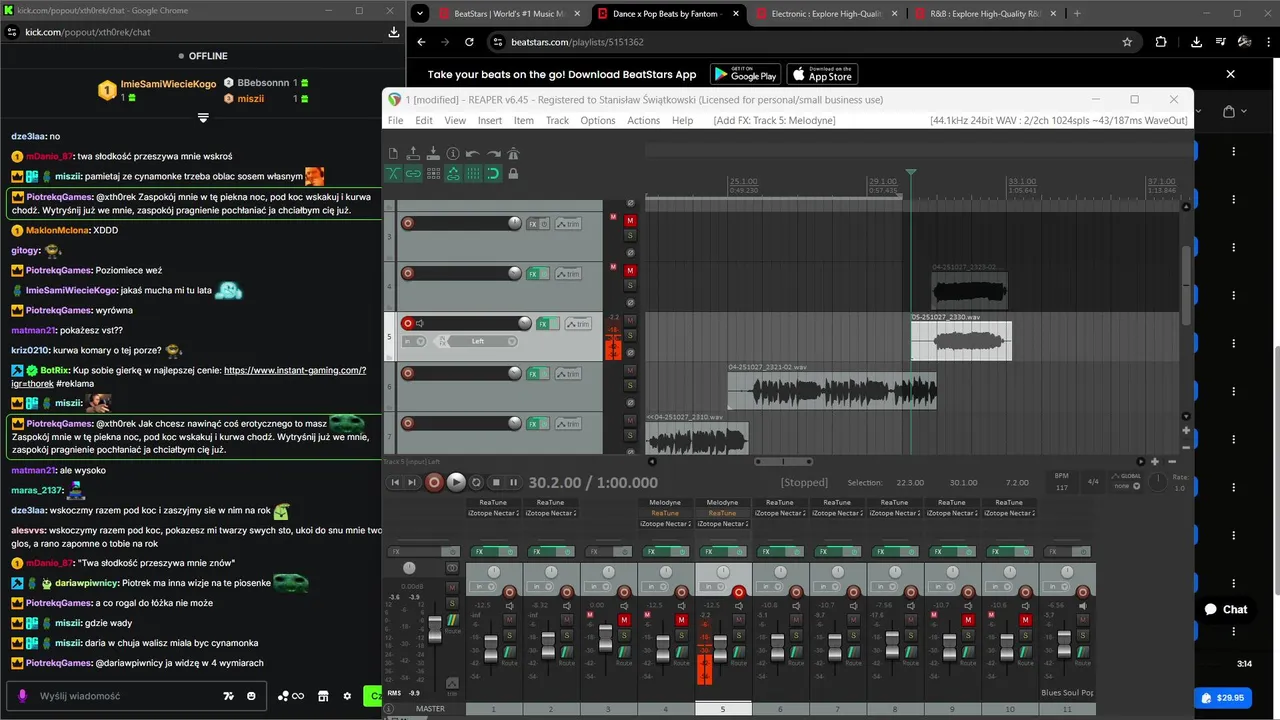Image resolution: width=1280 pixels, height=720 pixels.
Task: Open REAPER Options menu
Action: (x=598, y=120)
